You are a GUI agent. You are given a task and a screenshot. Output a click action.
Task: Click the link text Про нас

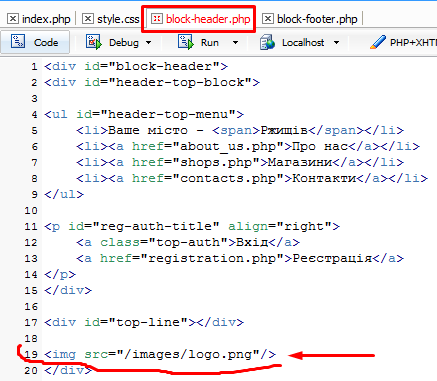[x=320, y=146]
